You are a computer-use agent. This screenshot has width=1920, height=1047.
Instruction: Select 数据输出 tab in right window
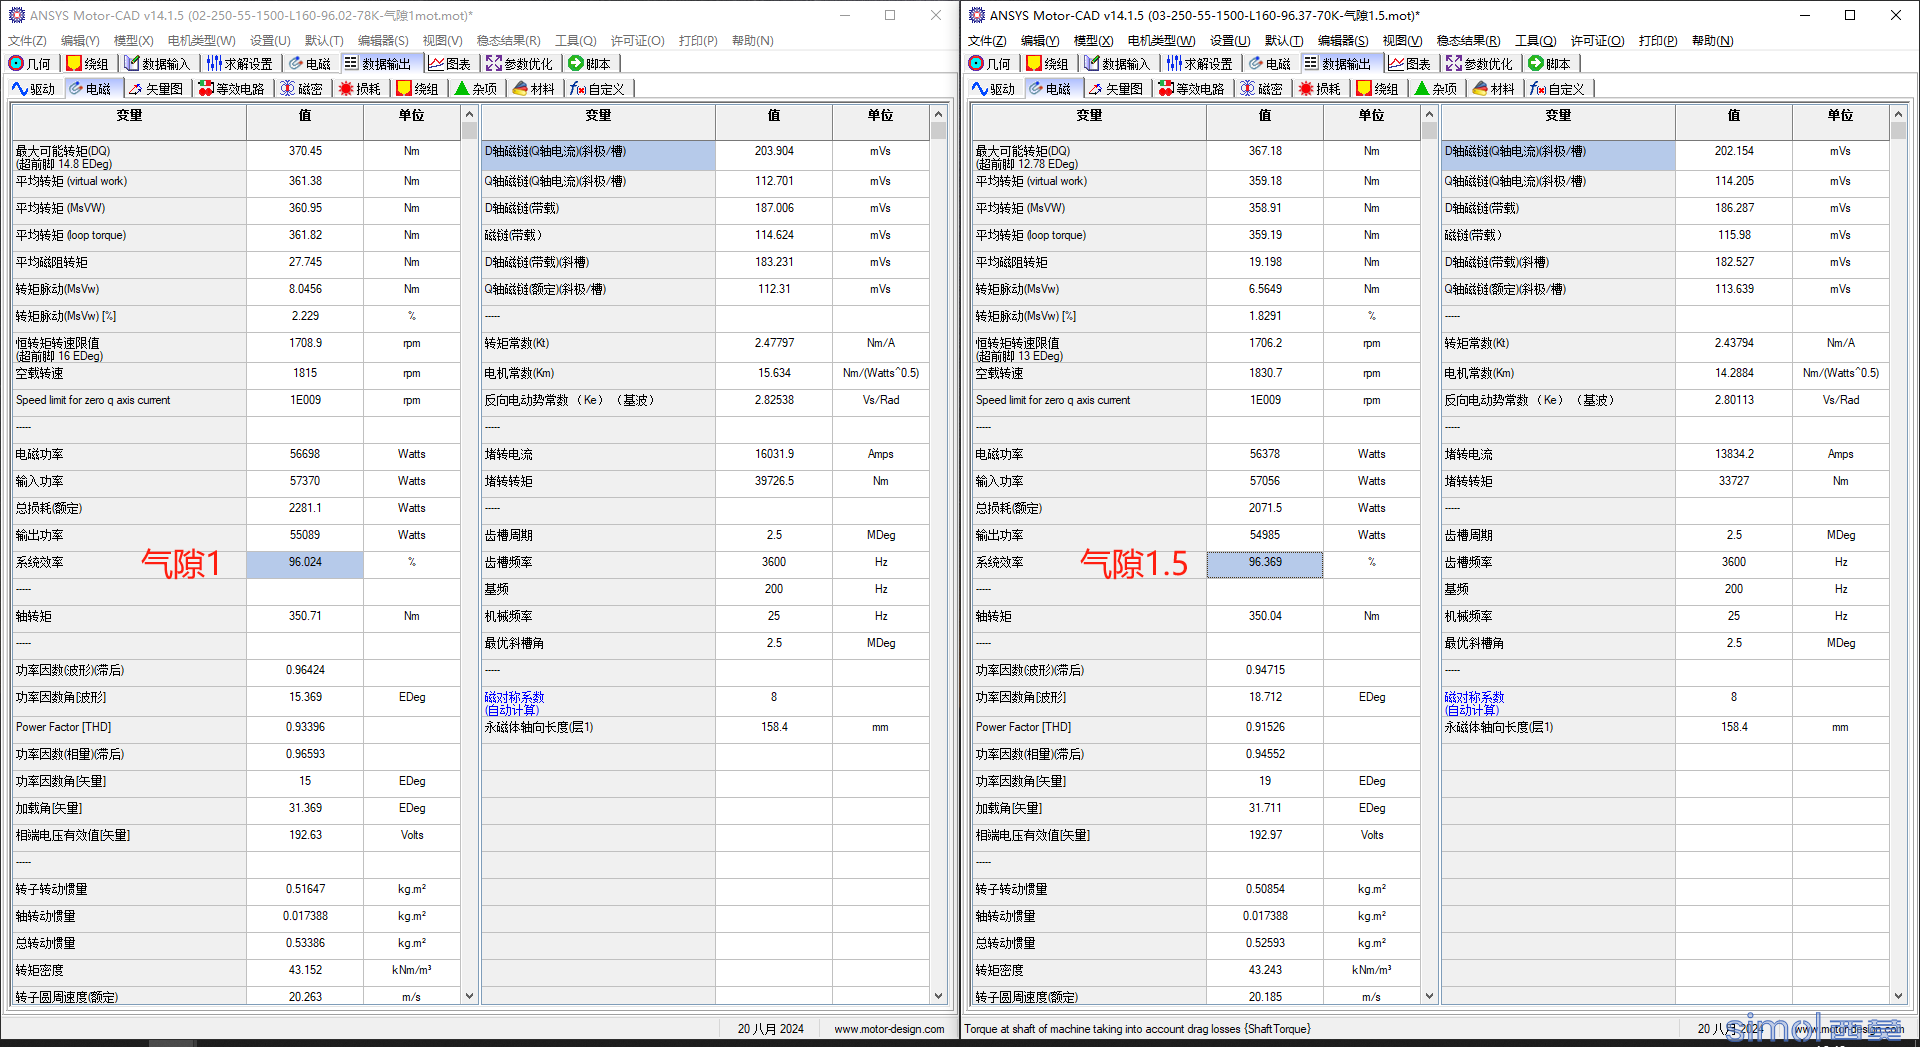point(1337,63)
